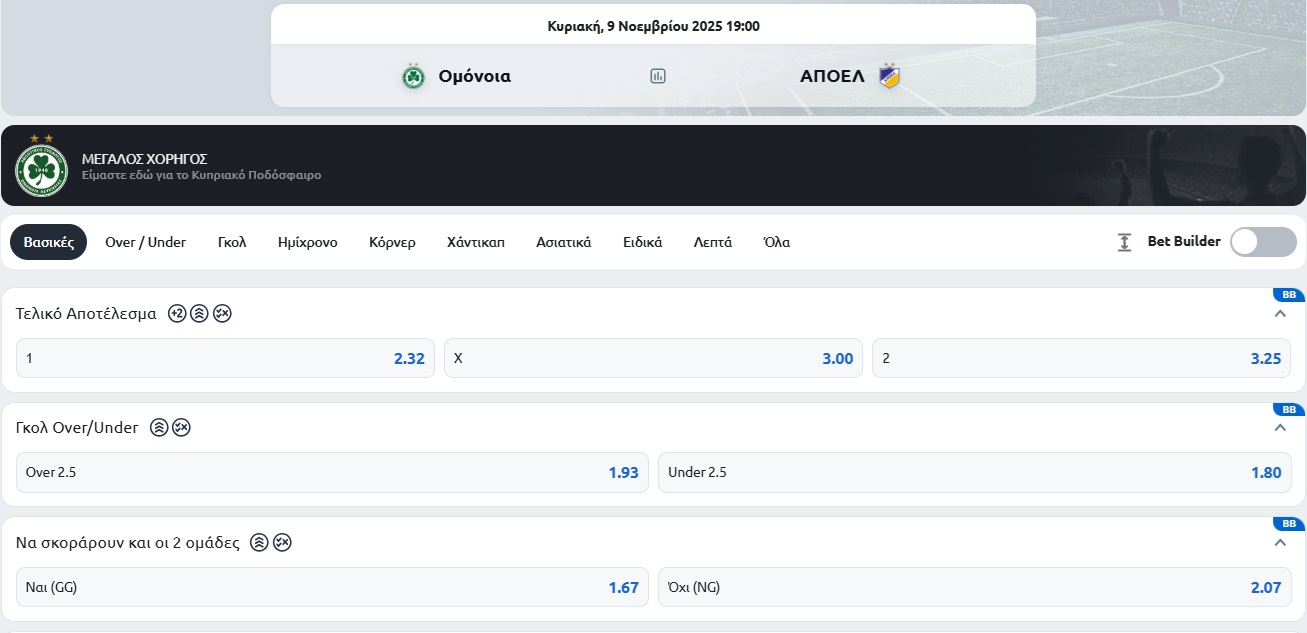
Task: Bet on home win at 2.32
Action: coord(225,358)
